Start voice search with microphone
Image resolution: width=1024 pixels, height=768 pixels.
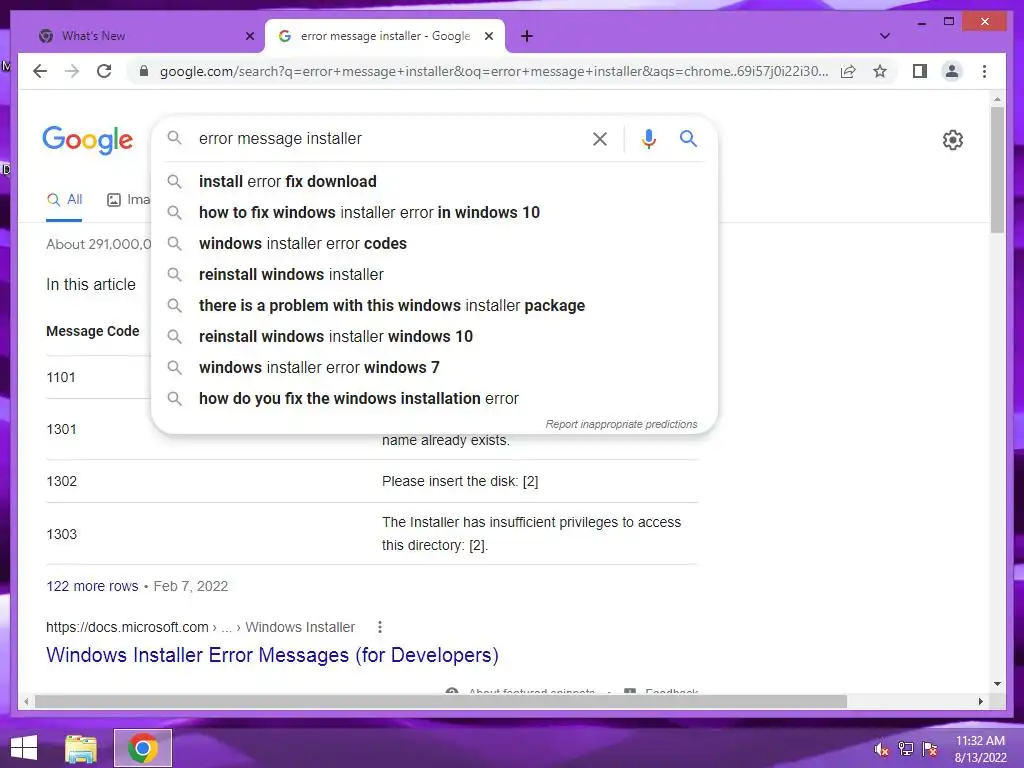point(648,138)
